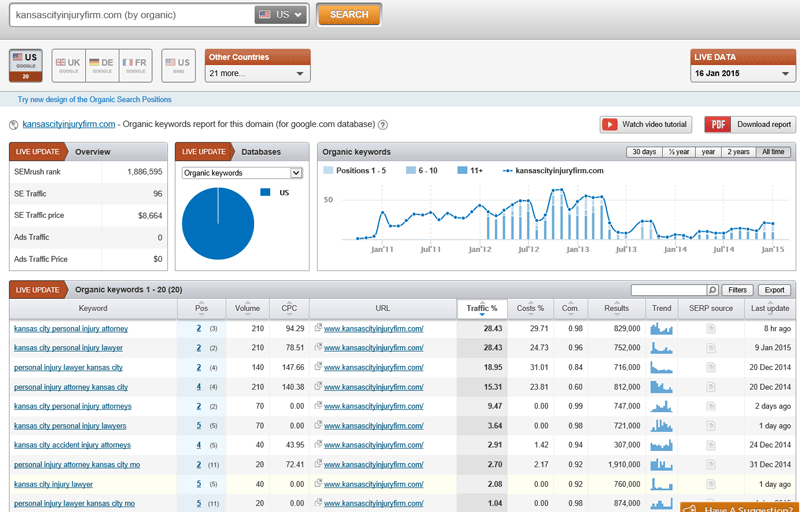Click trend chart for personal injury attorney kansas city mo

(x=661, y=465)
